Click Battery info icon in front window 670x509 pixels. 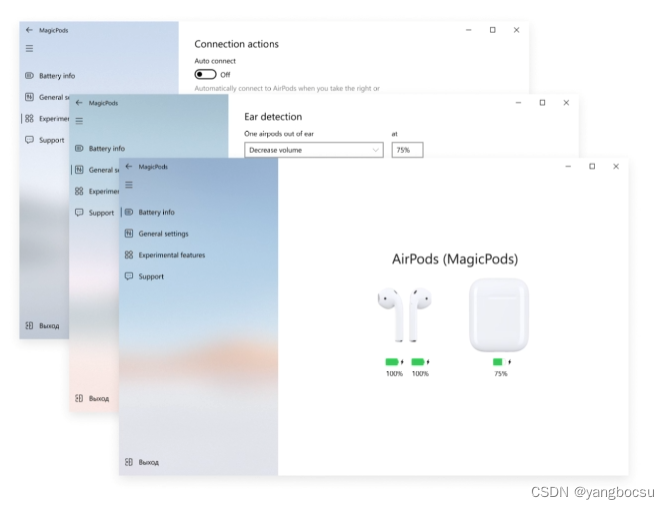(x=129, y=212)
